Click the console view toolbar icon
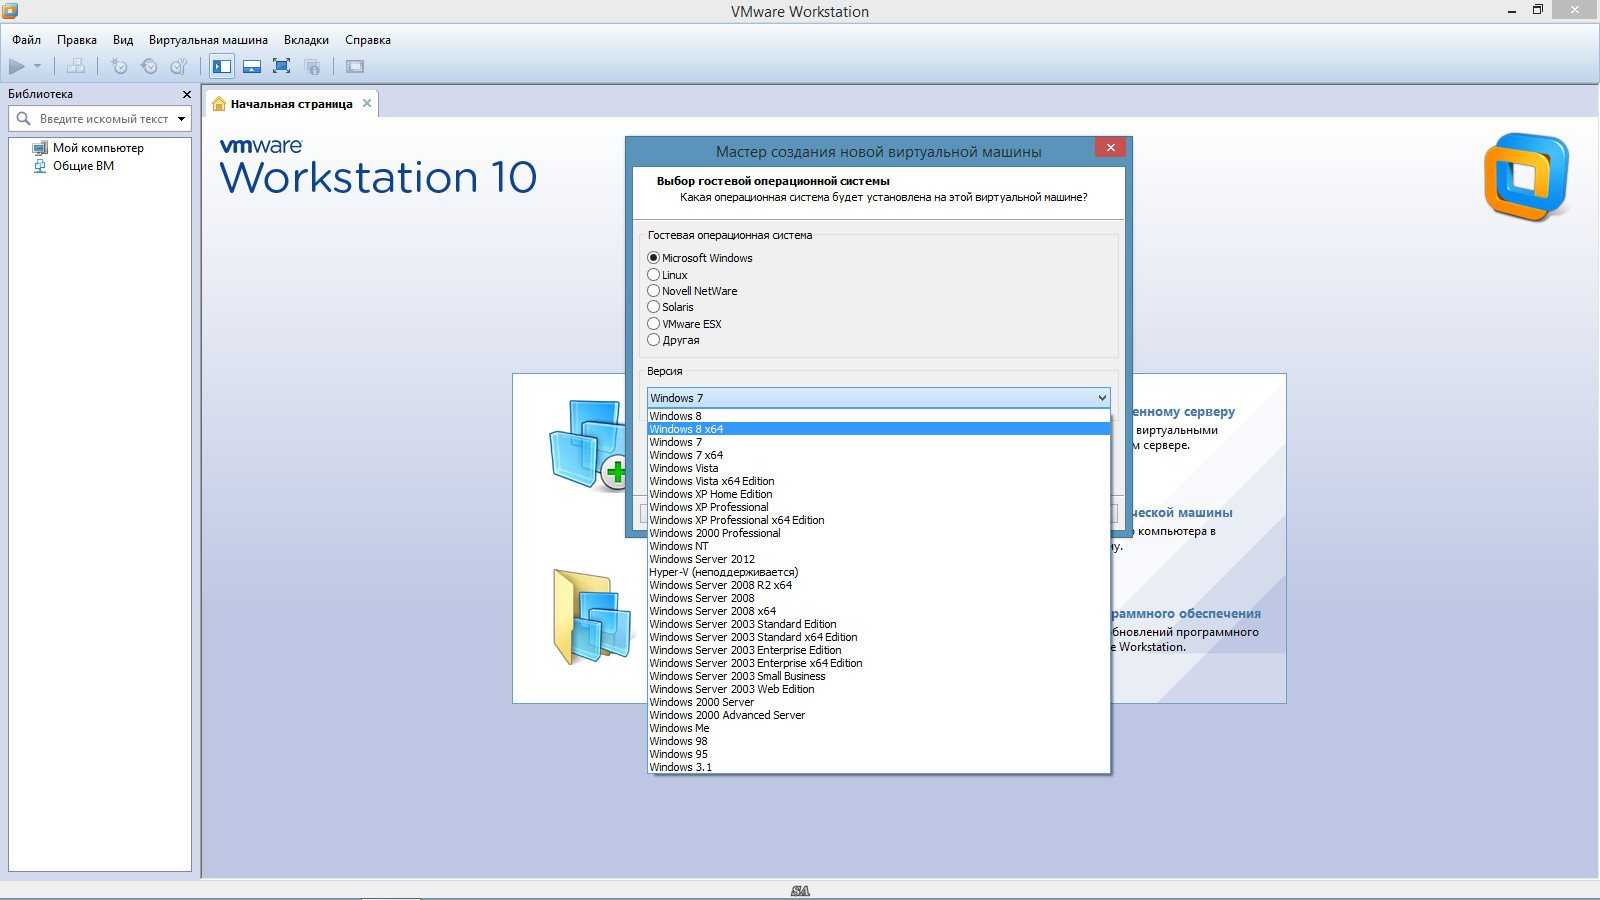 tap(355, 66)
